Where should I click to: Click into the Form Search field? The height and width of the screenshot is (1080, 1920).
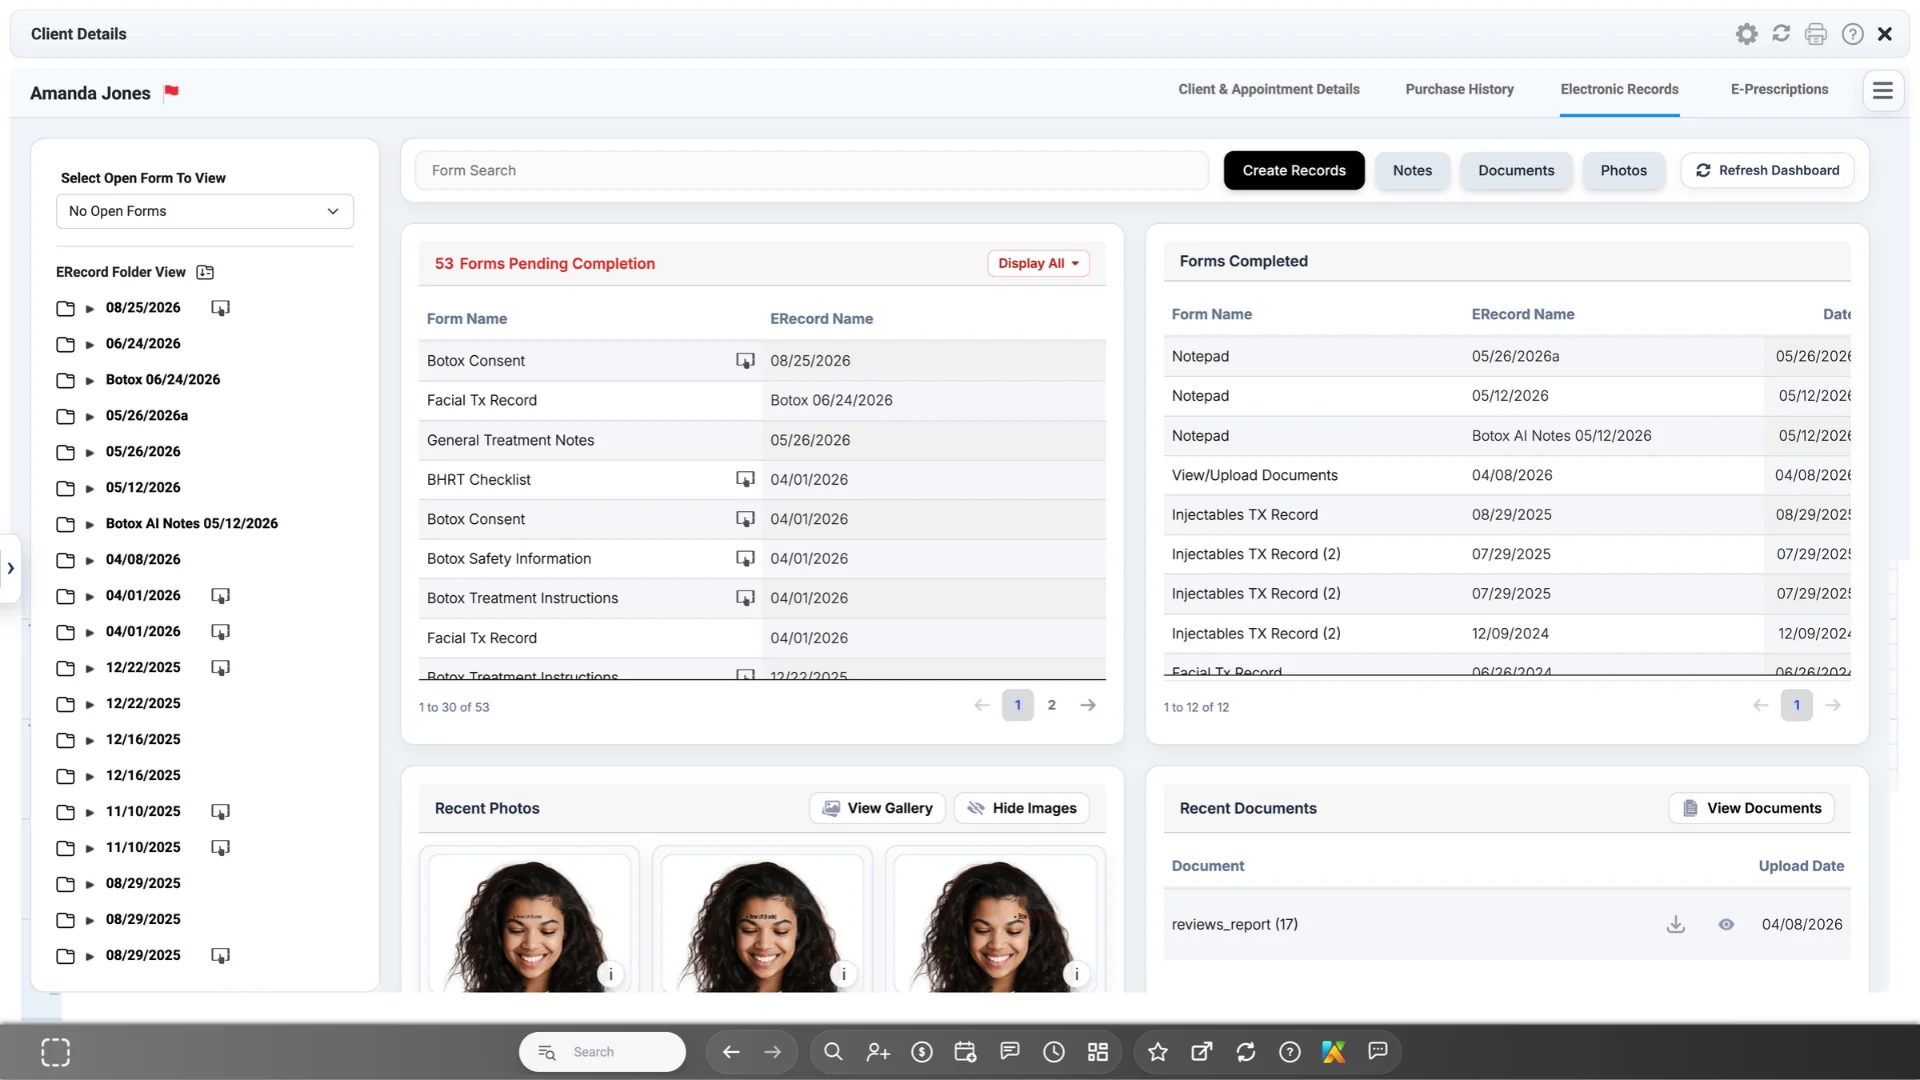click(811, 170)
